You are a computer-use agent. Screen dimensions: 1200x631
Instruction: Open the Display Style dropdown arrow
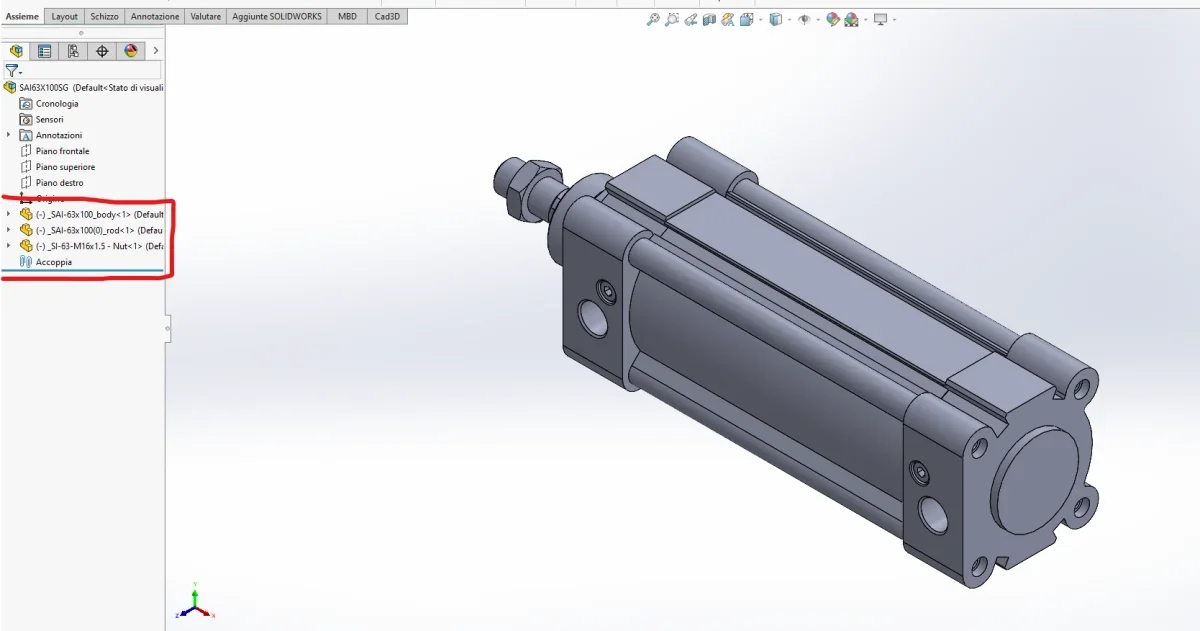point(789,19)
